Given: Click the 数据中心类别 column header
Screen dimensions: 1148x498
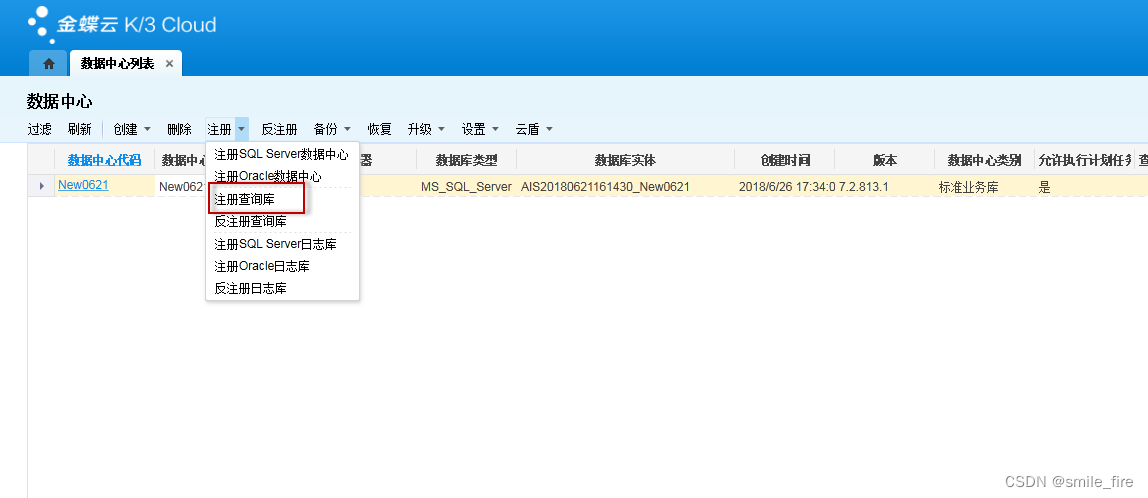Looking at the screenshot, I should (x=985, y=160).
